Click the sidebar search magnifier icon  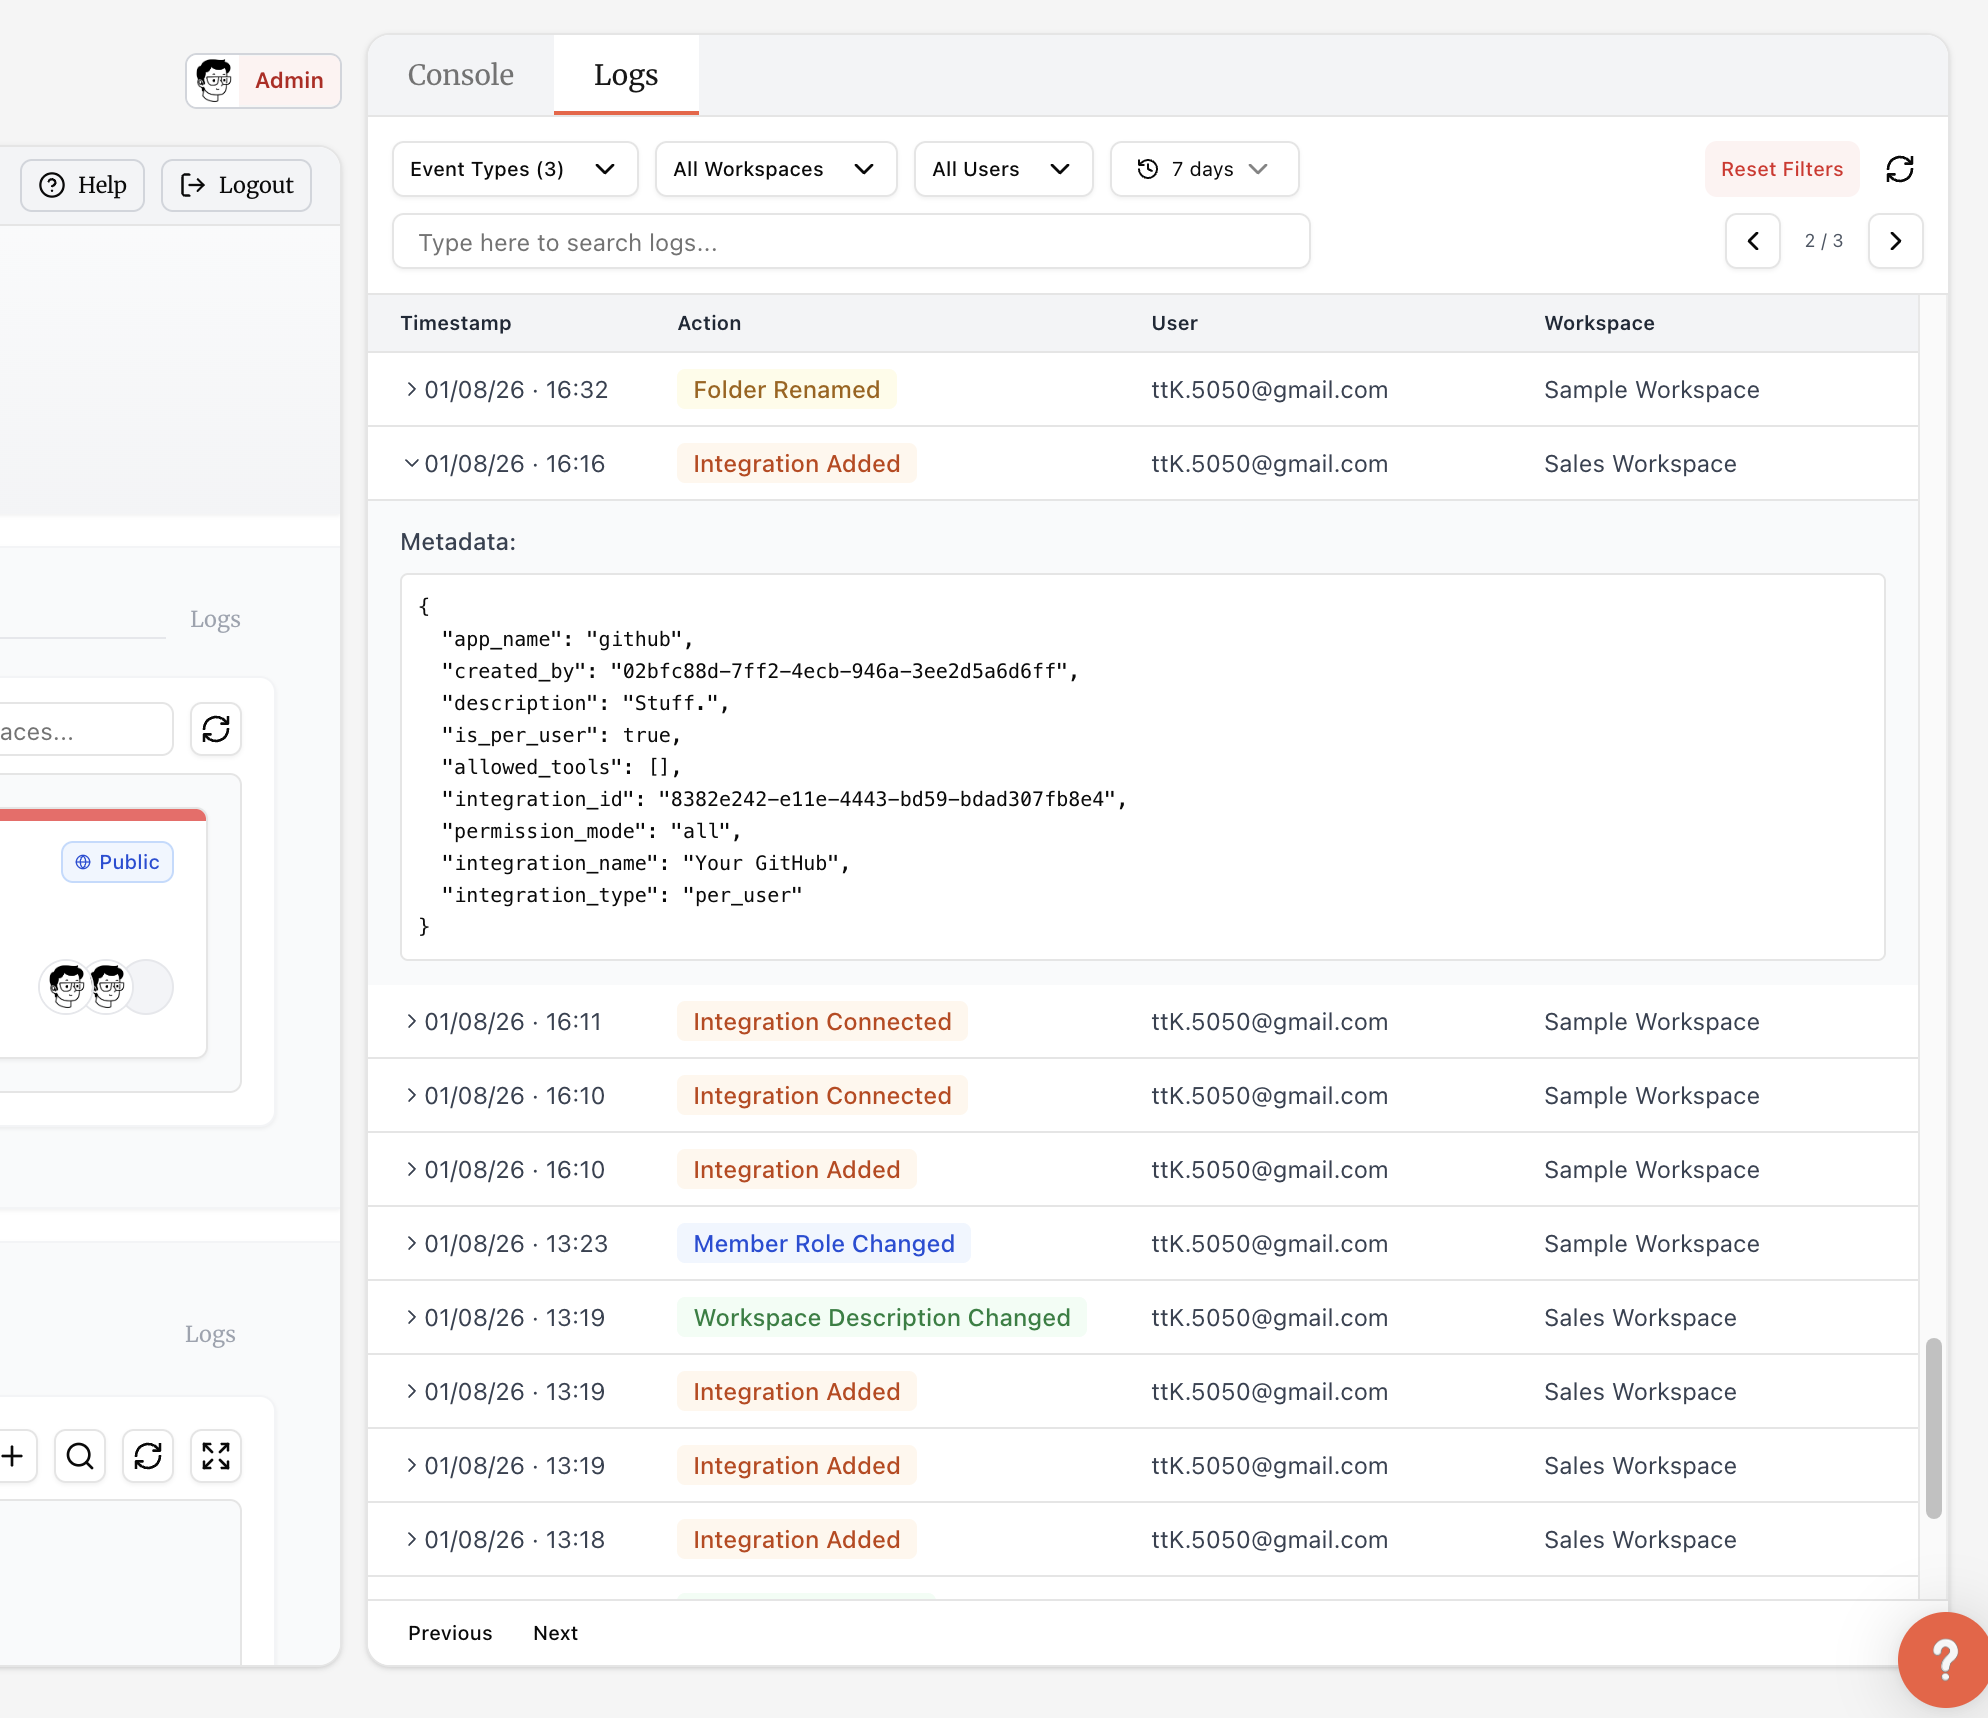coord(80,1456)
